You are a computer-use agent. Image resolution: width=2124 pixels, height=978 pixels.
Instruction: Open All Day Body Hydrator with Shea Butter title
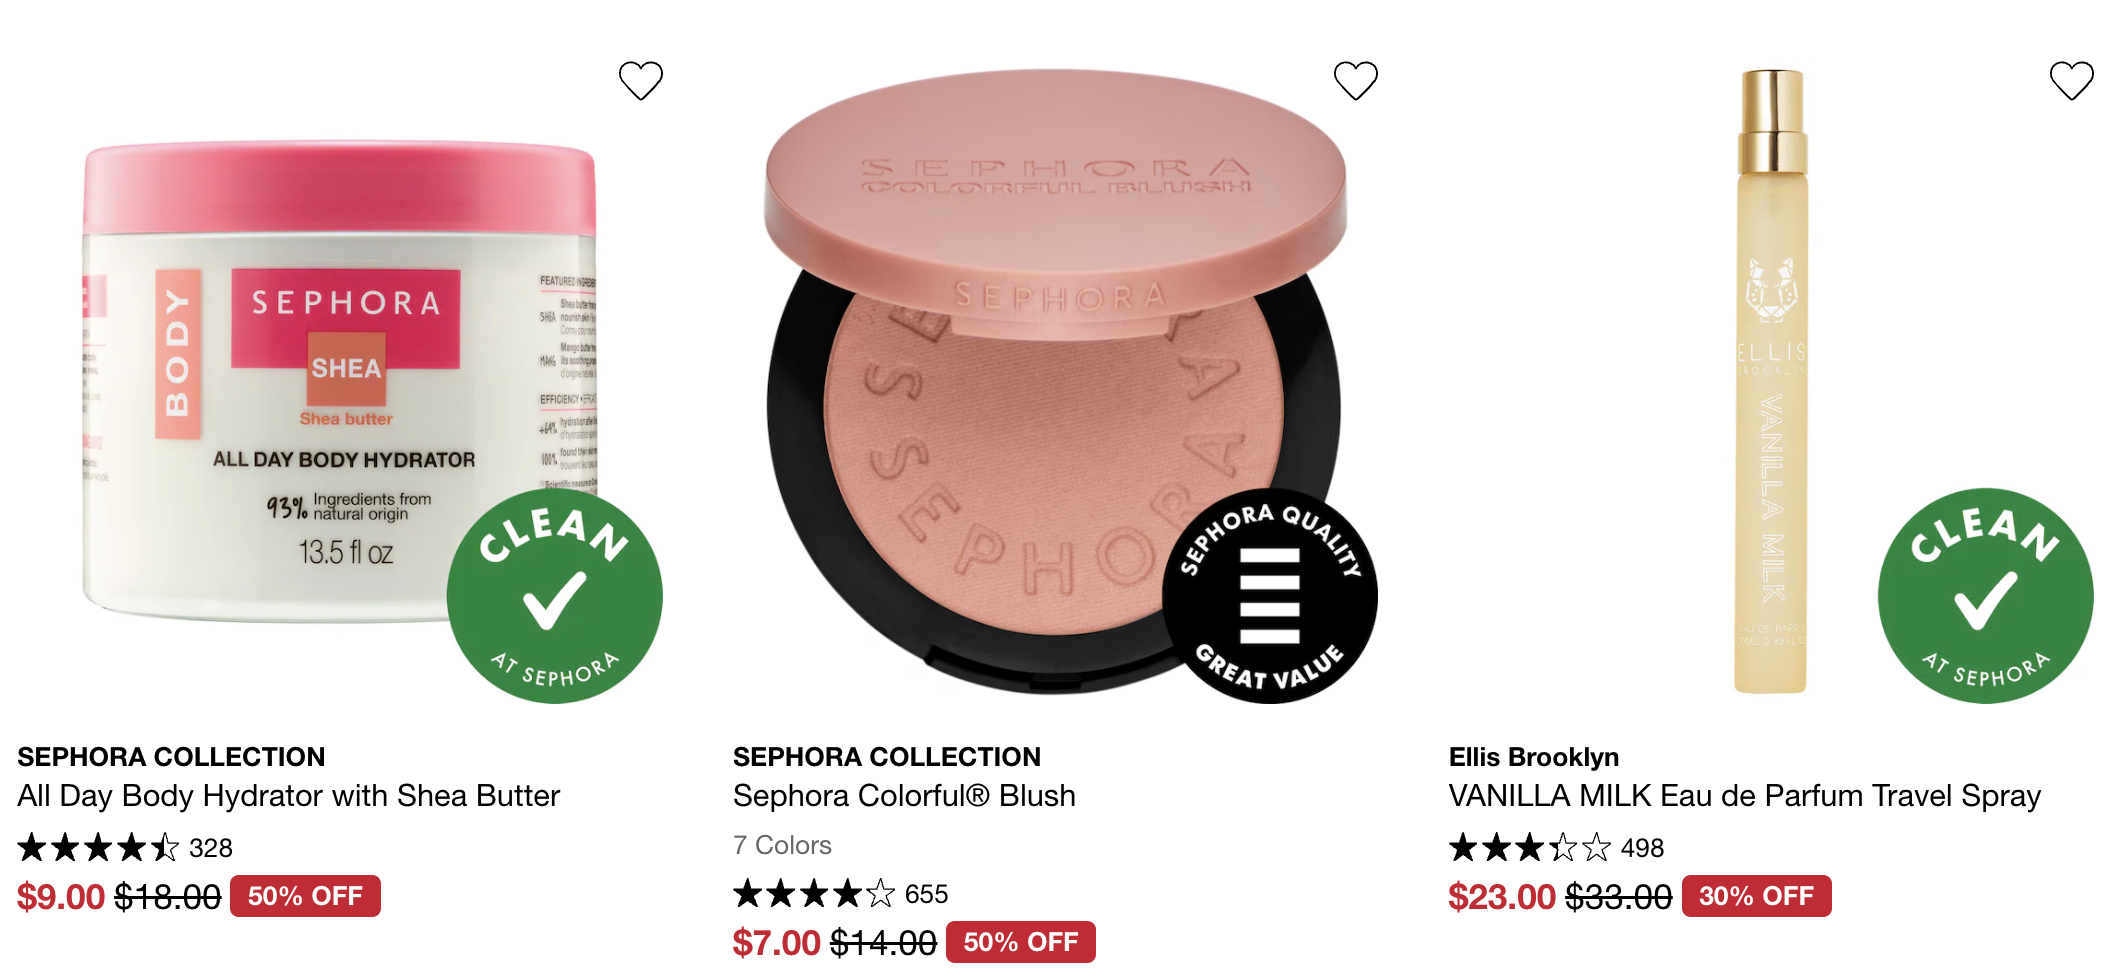288,796
